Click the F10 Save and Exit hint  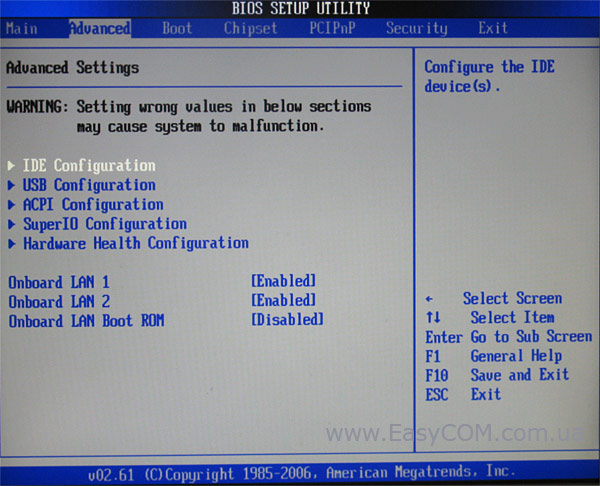point(497,375)
